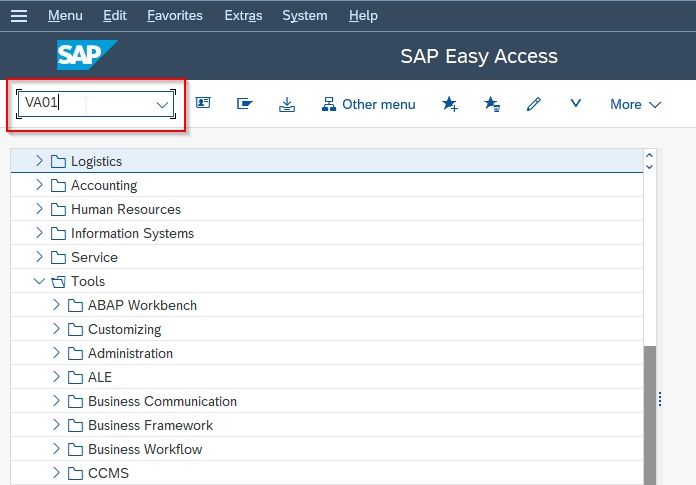
Task: Expand the Business Framework node
Action: [56, 424]
